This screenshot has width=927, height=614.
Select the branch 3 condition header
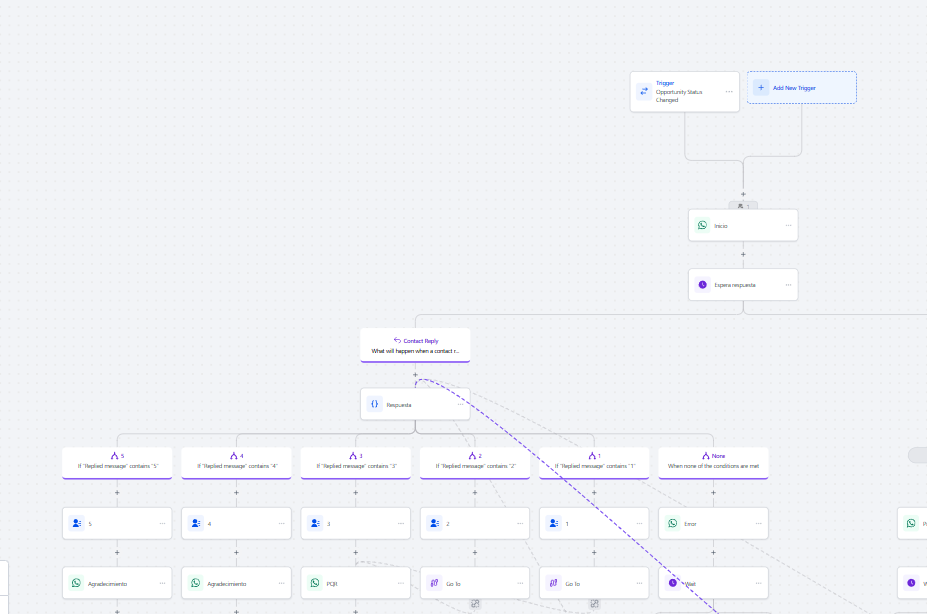pos(355,461)
